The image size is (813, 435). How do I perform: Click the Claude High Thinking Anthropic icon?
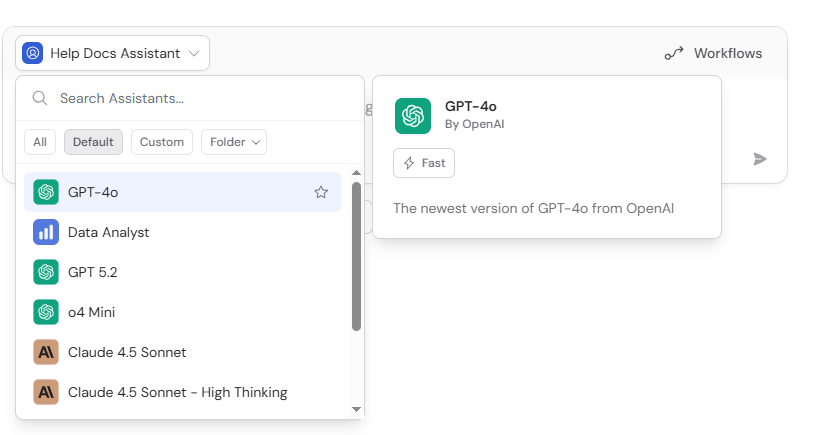(x=46, y=392)
